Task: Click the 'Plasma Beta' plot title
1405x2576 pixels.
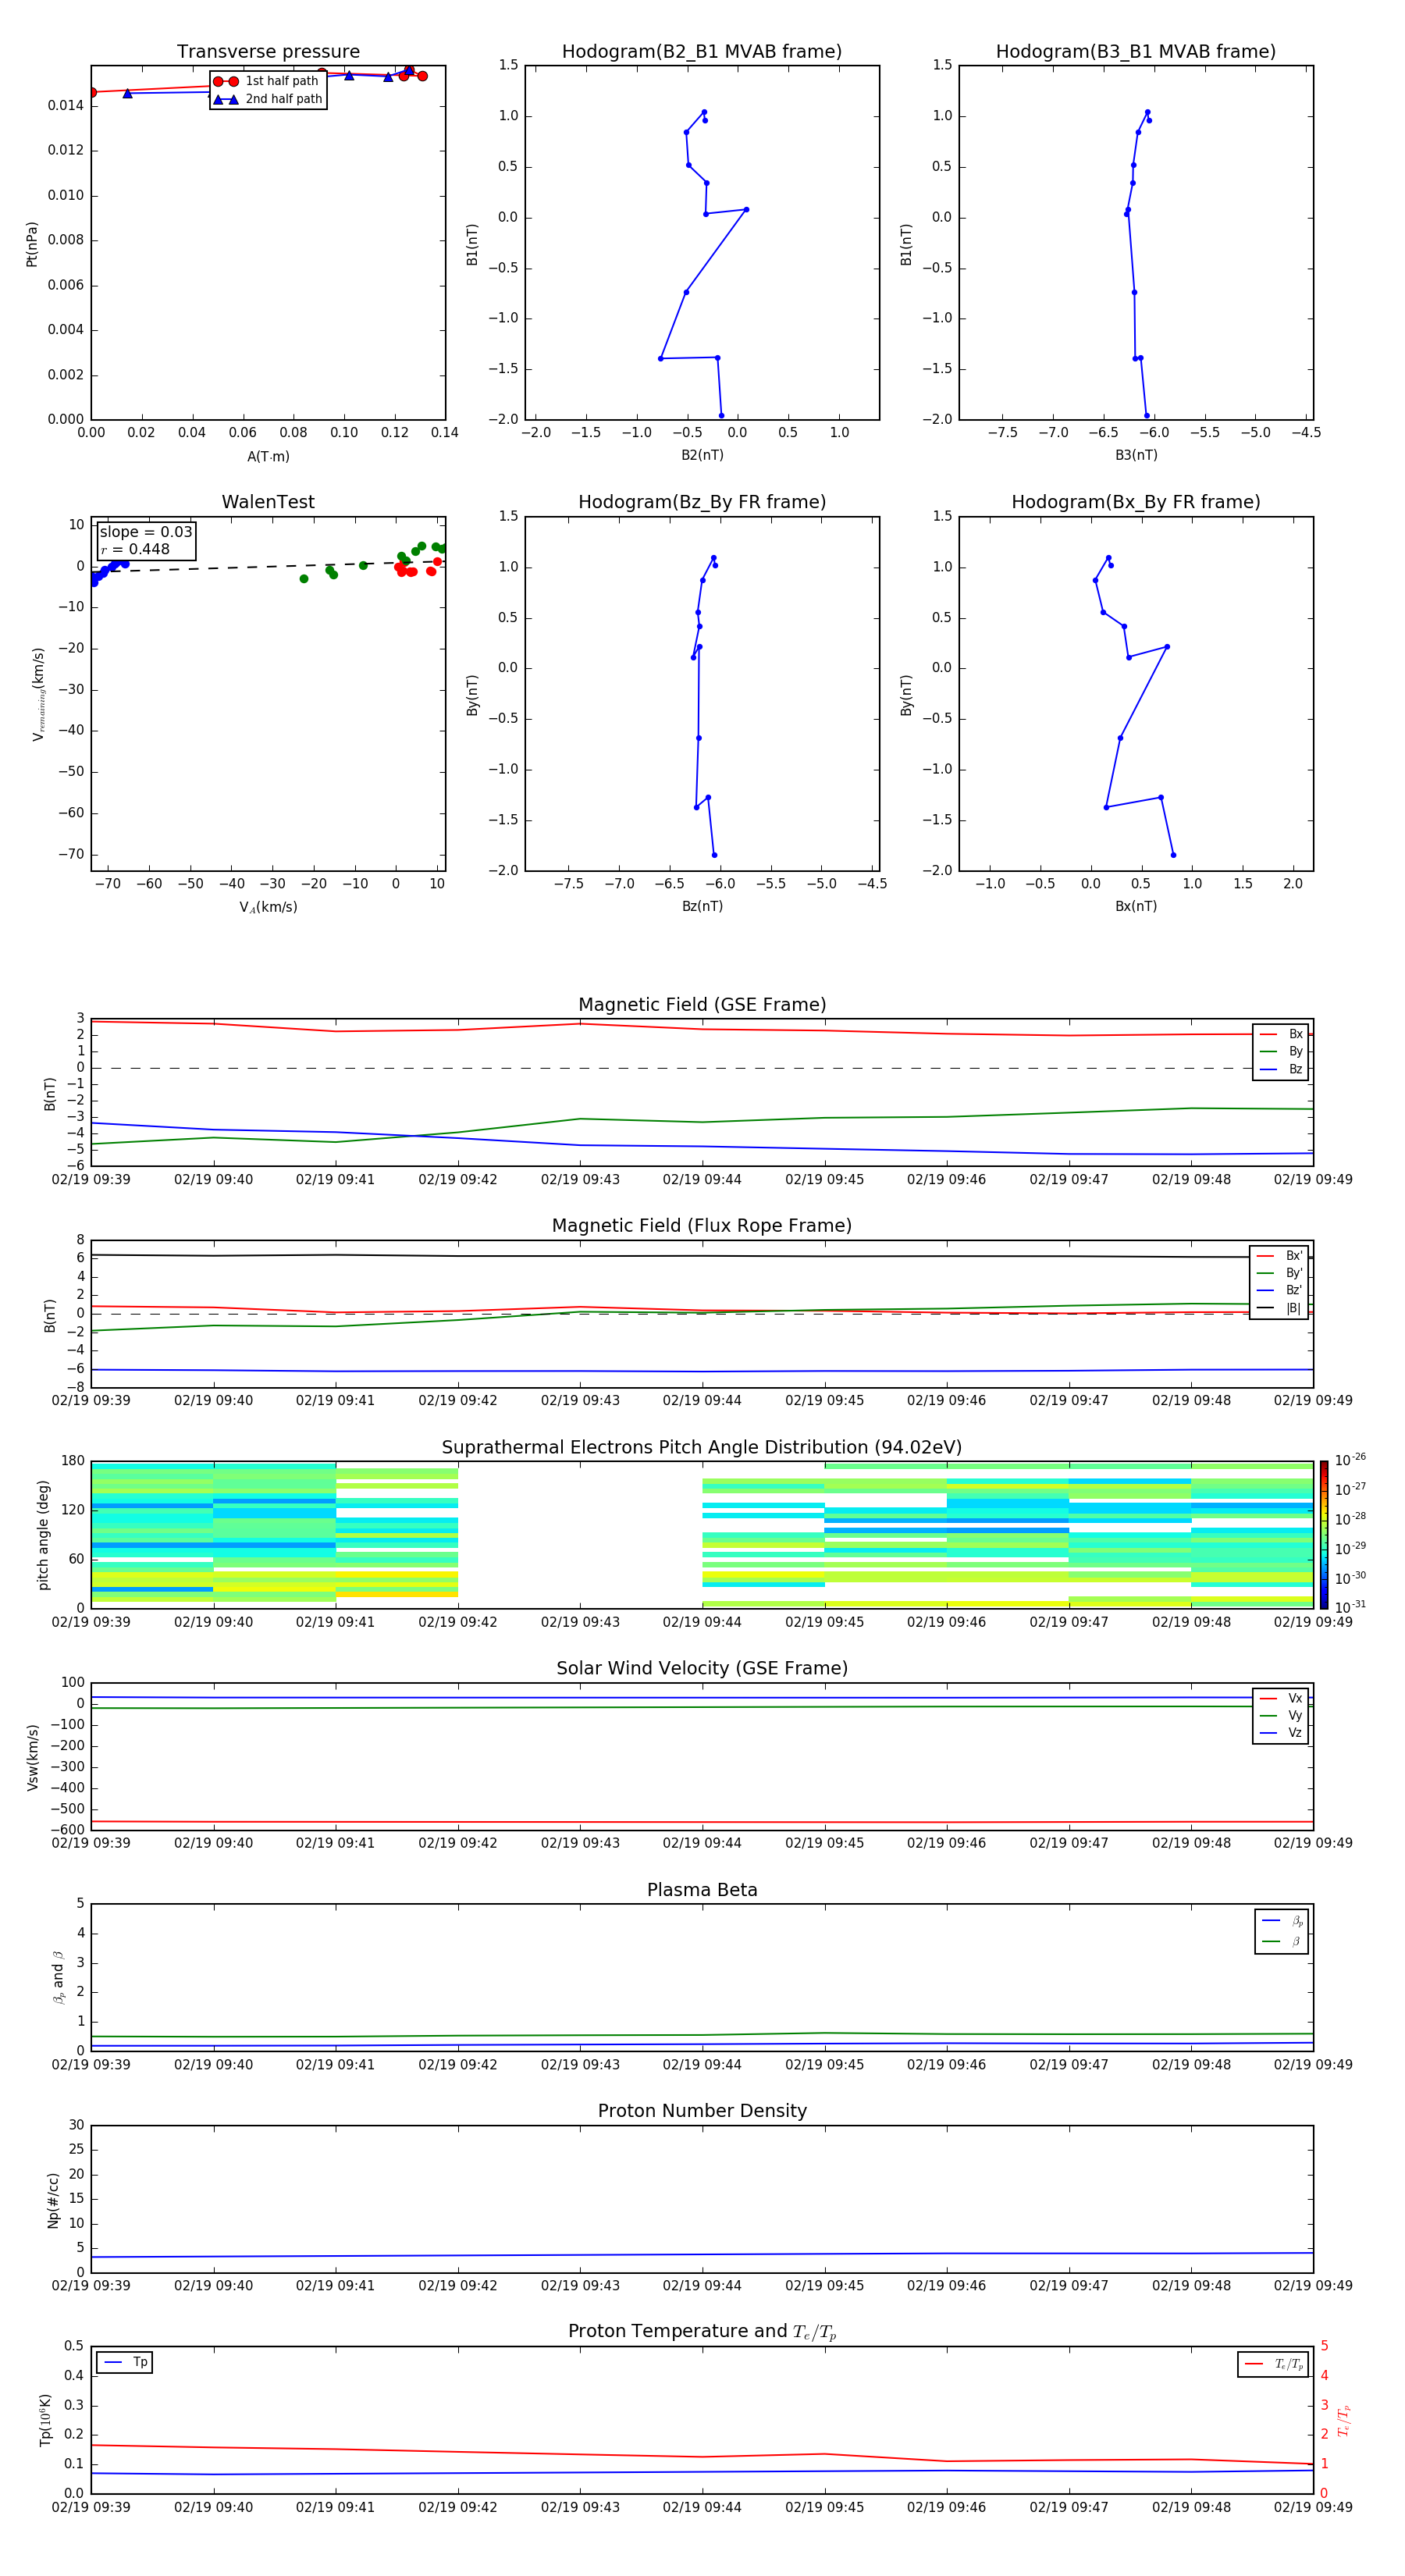Action: click(702, 1890)
